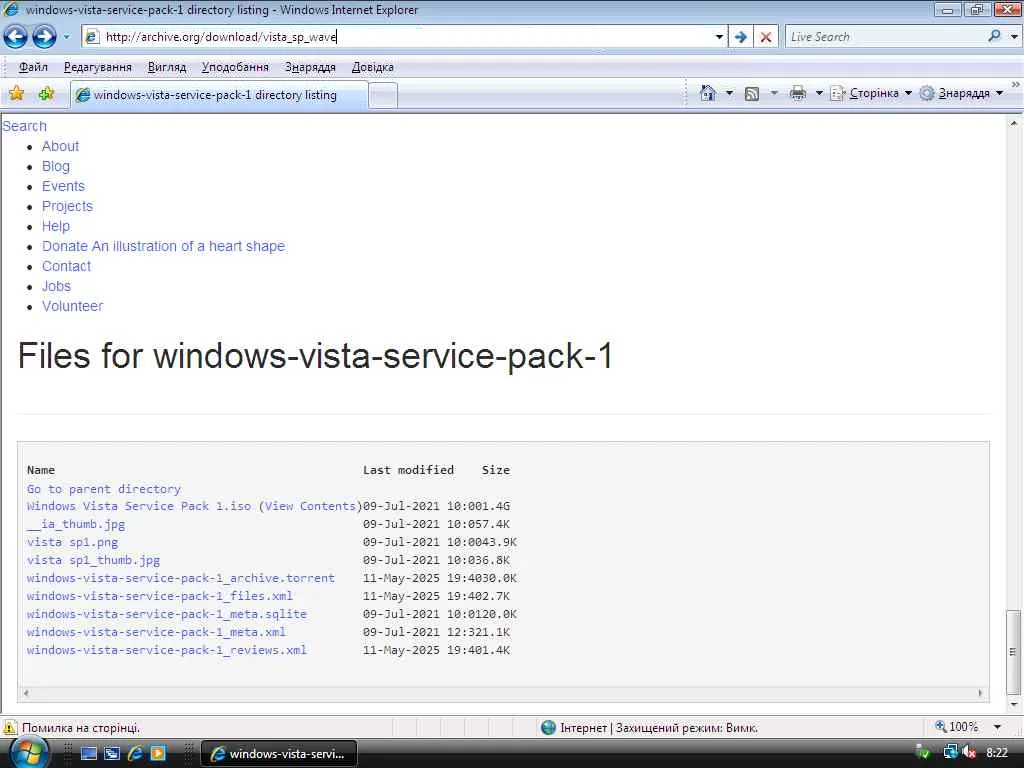Click the page scrollbar up arrow
The image size is (1024, 768).
click(1013, 123)
